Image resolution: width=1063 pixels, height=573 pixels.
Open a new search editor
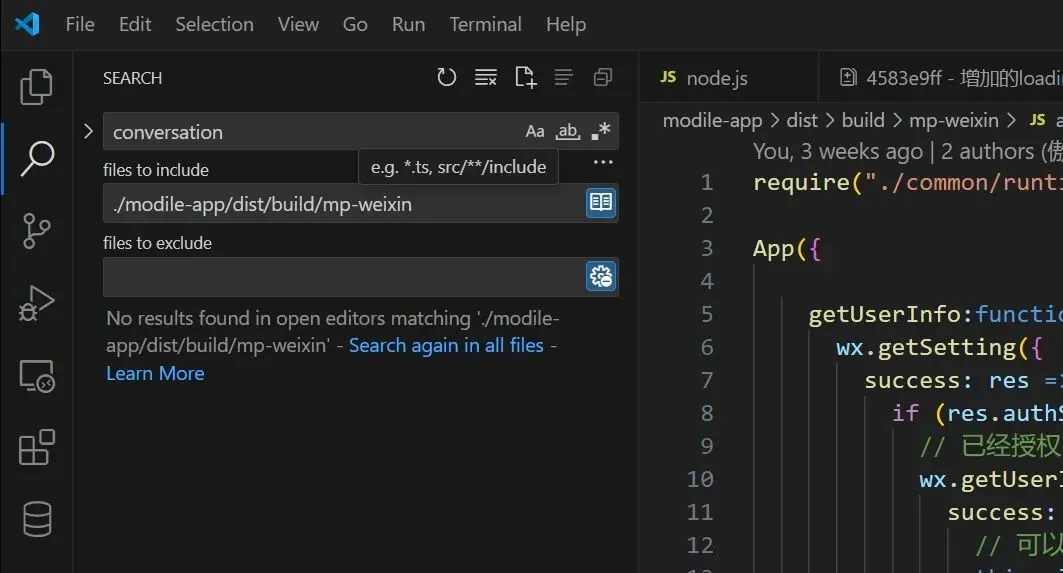coord(525,78)
